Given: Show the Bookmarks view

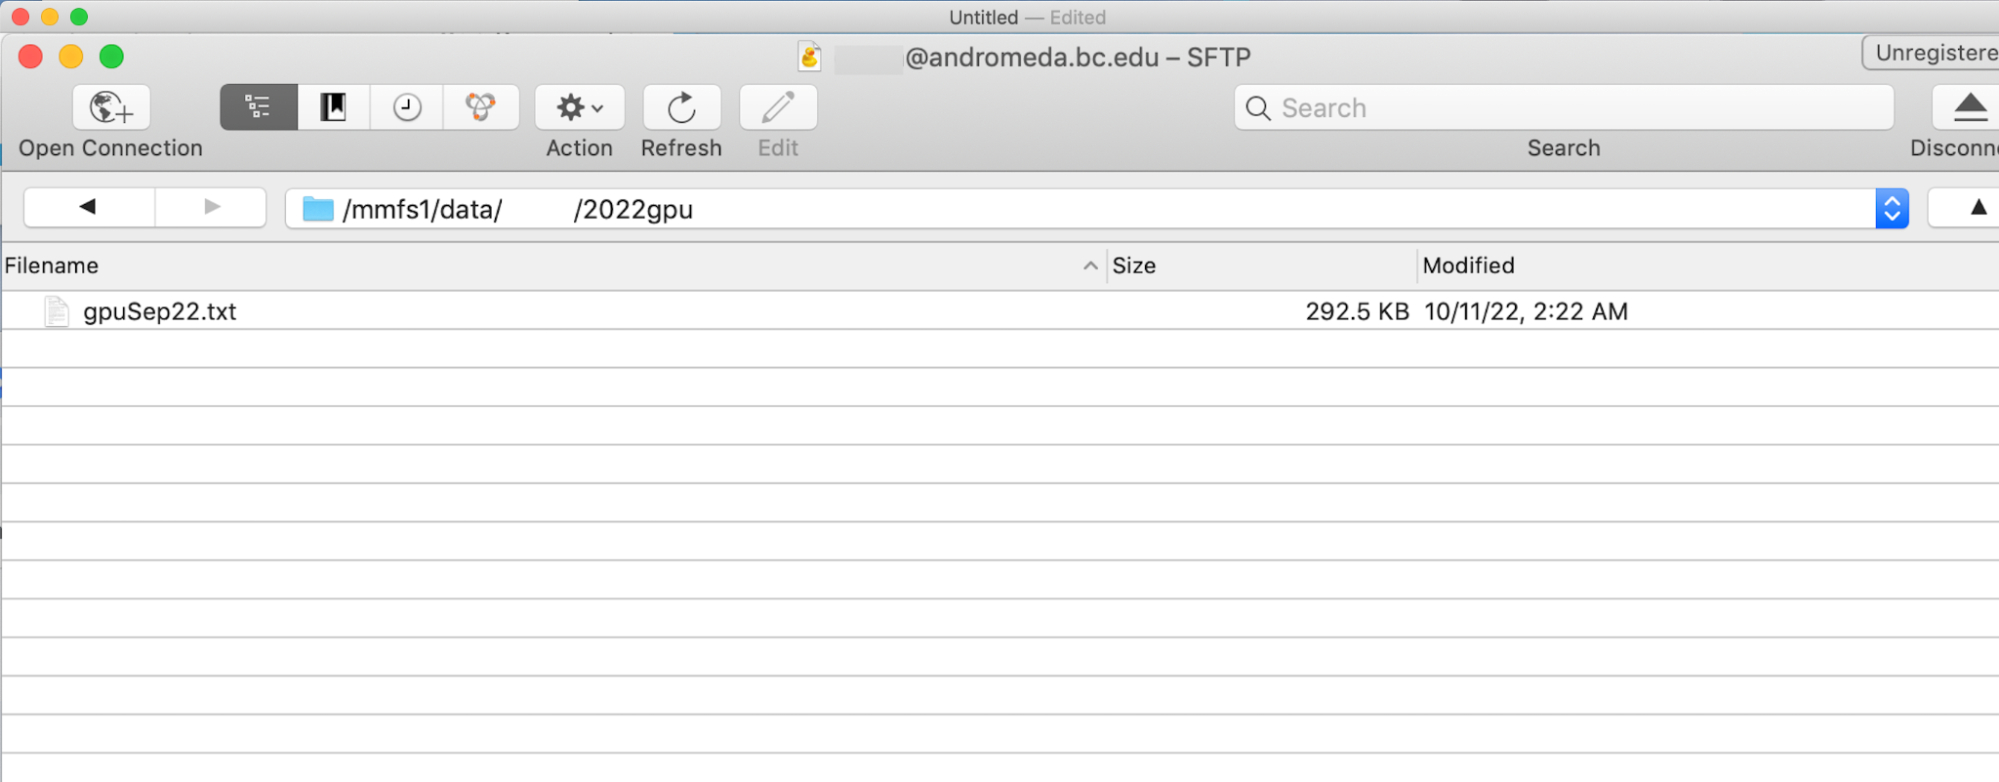Looking at the screenshot, I should 333,108.
